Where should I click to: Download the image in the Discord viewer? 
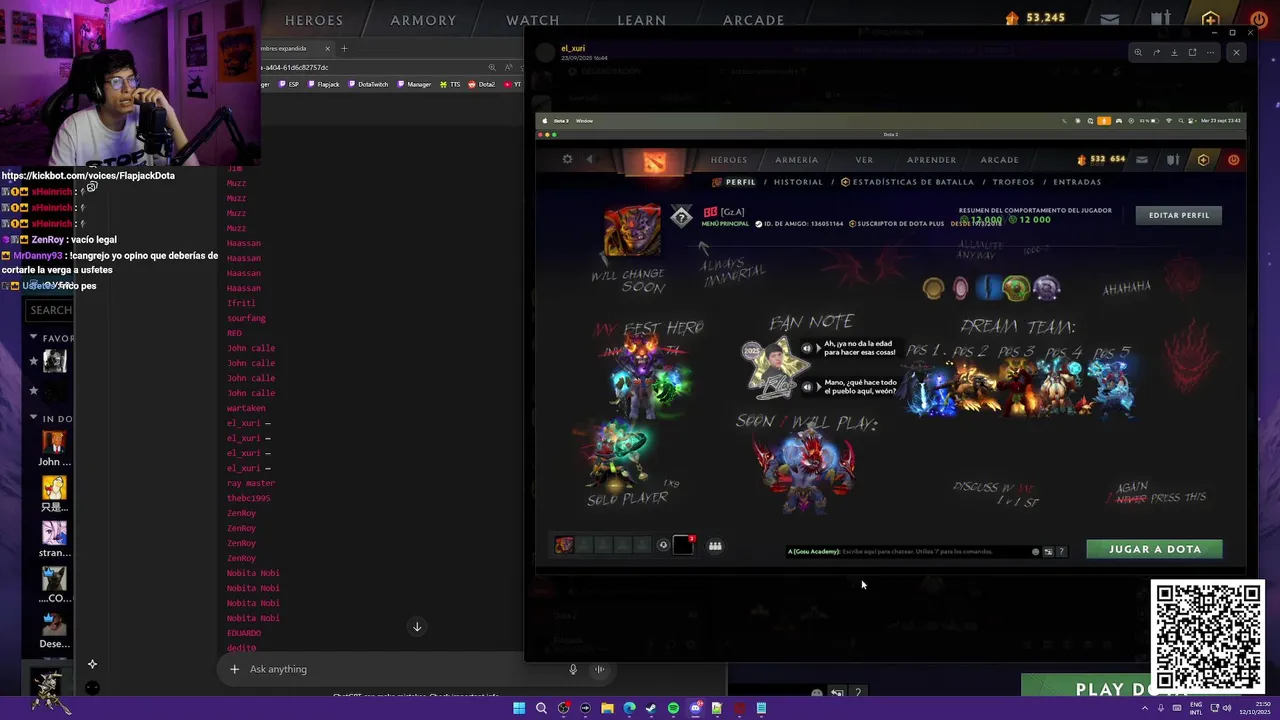1174,52
